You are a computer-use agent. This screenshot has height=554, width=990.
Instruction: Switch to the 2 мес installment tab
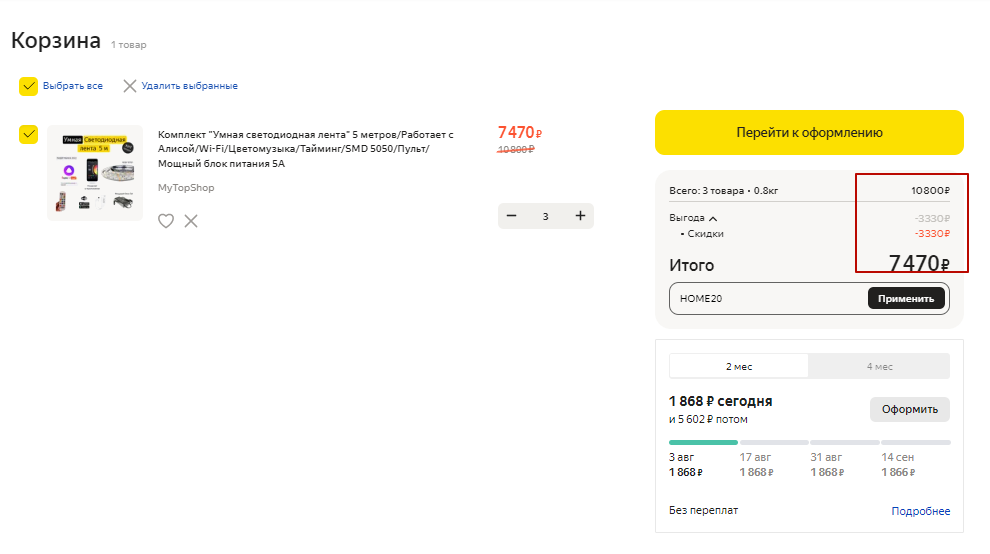(x=739, y=366)
